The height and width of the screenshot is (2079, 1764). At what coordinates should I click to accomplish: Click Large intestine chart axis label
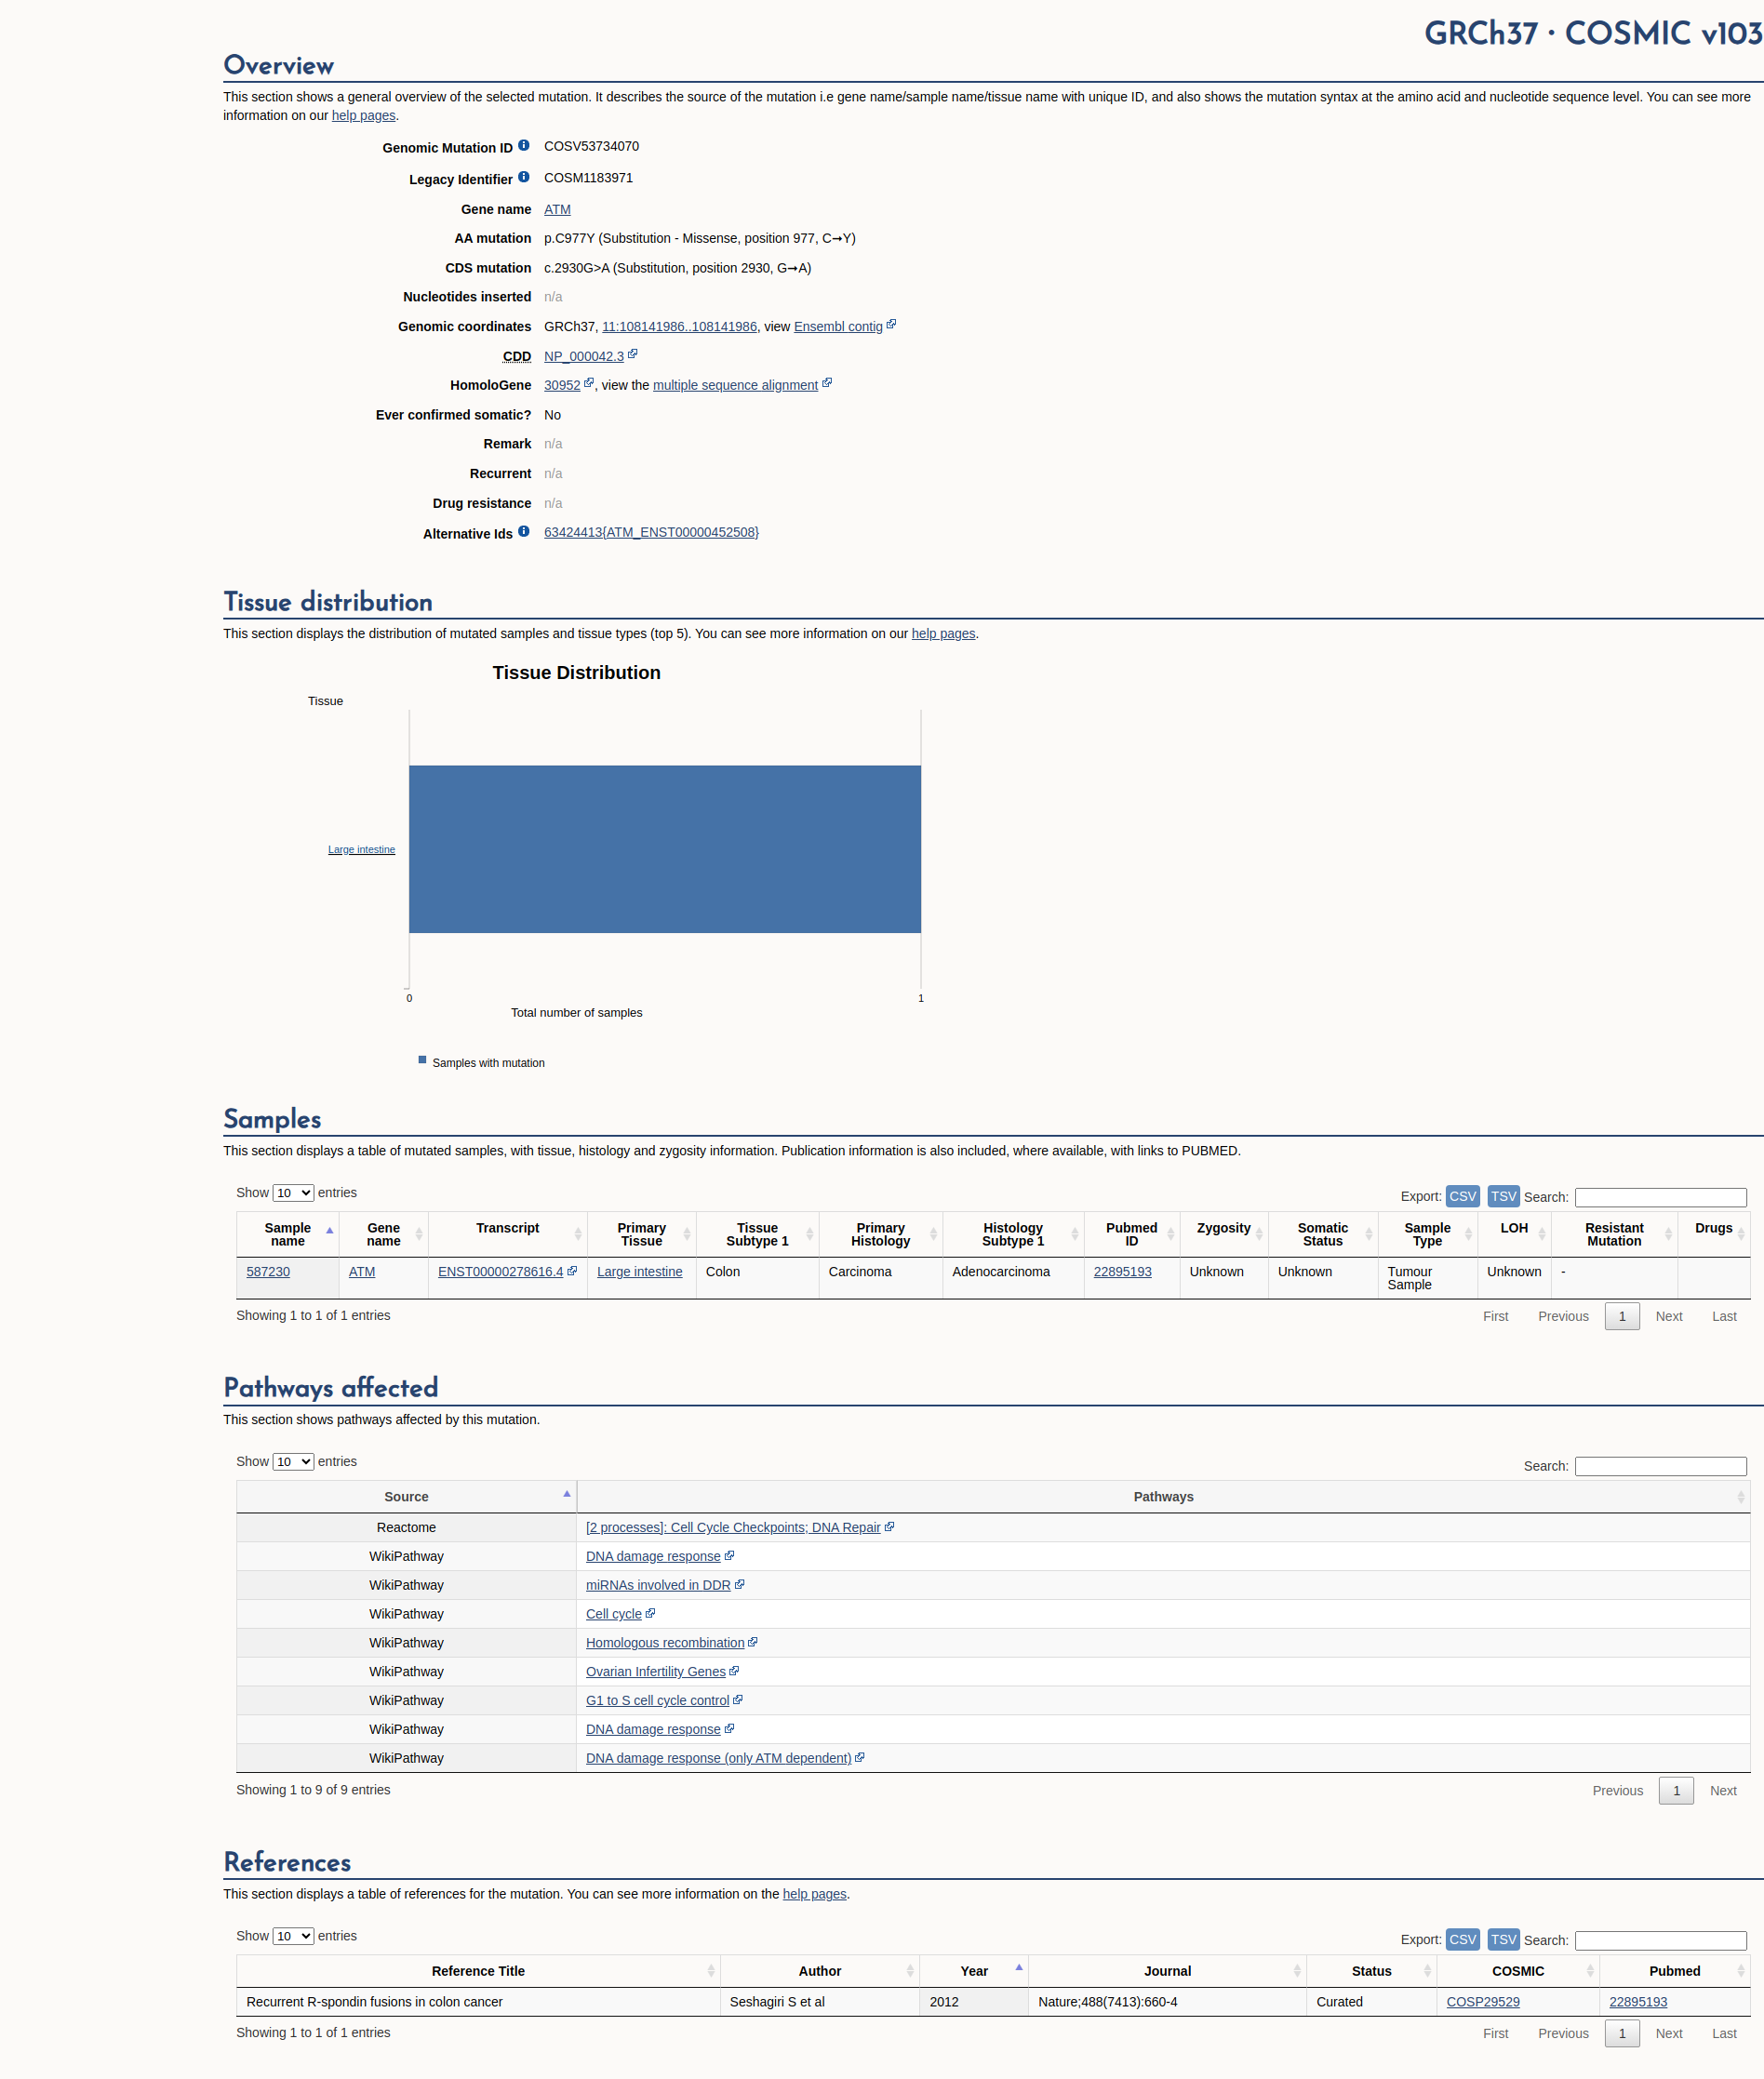(361, 849)
